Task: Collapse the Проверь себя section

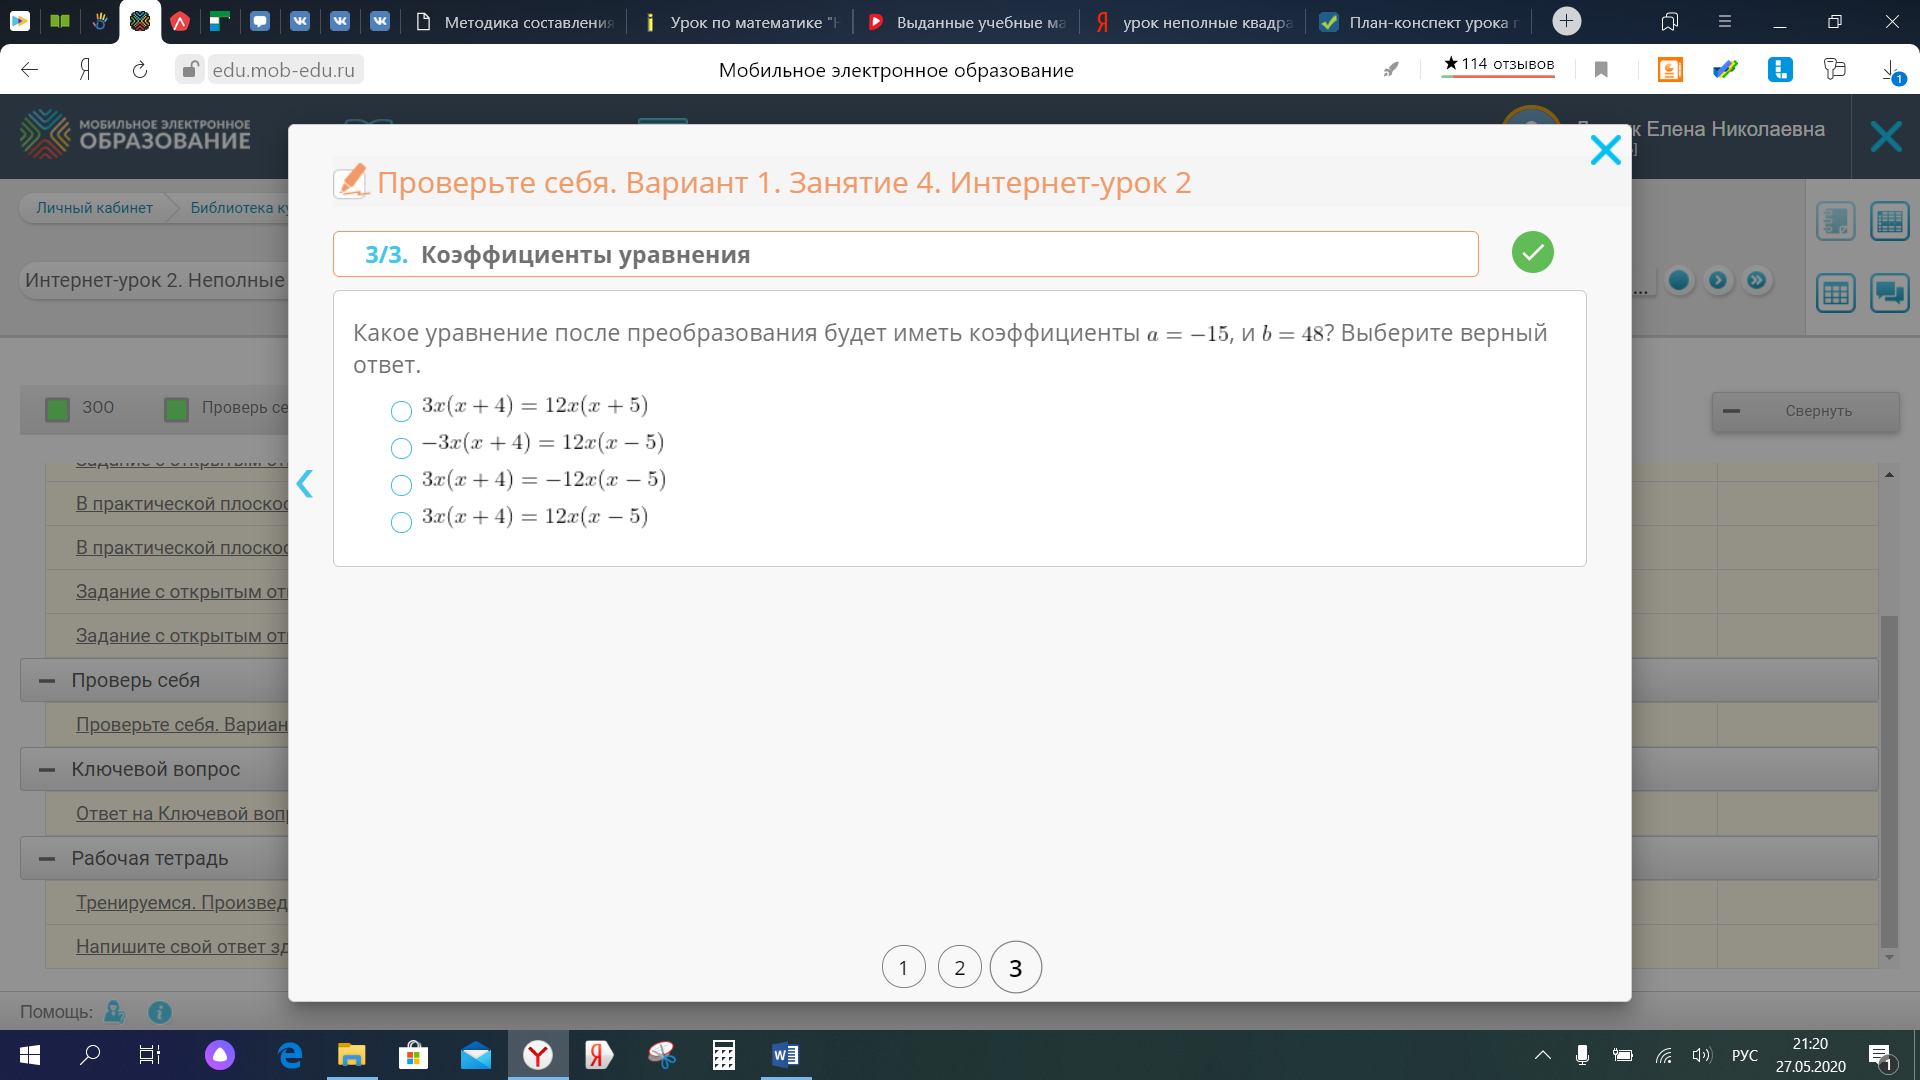Action: 47,681
